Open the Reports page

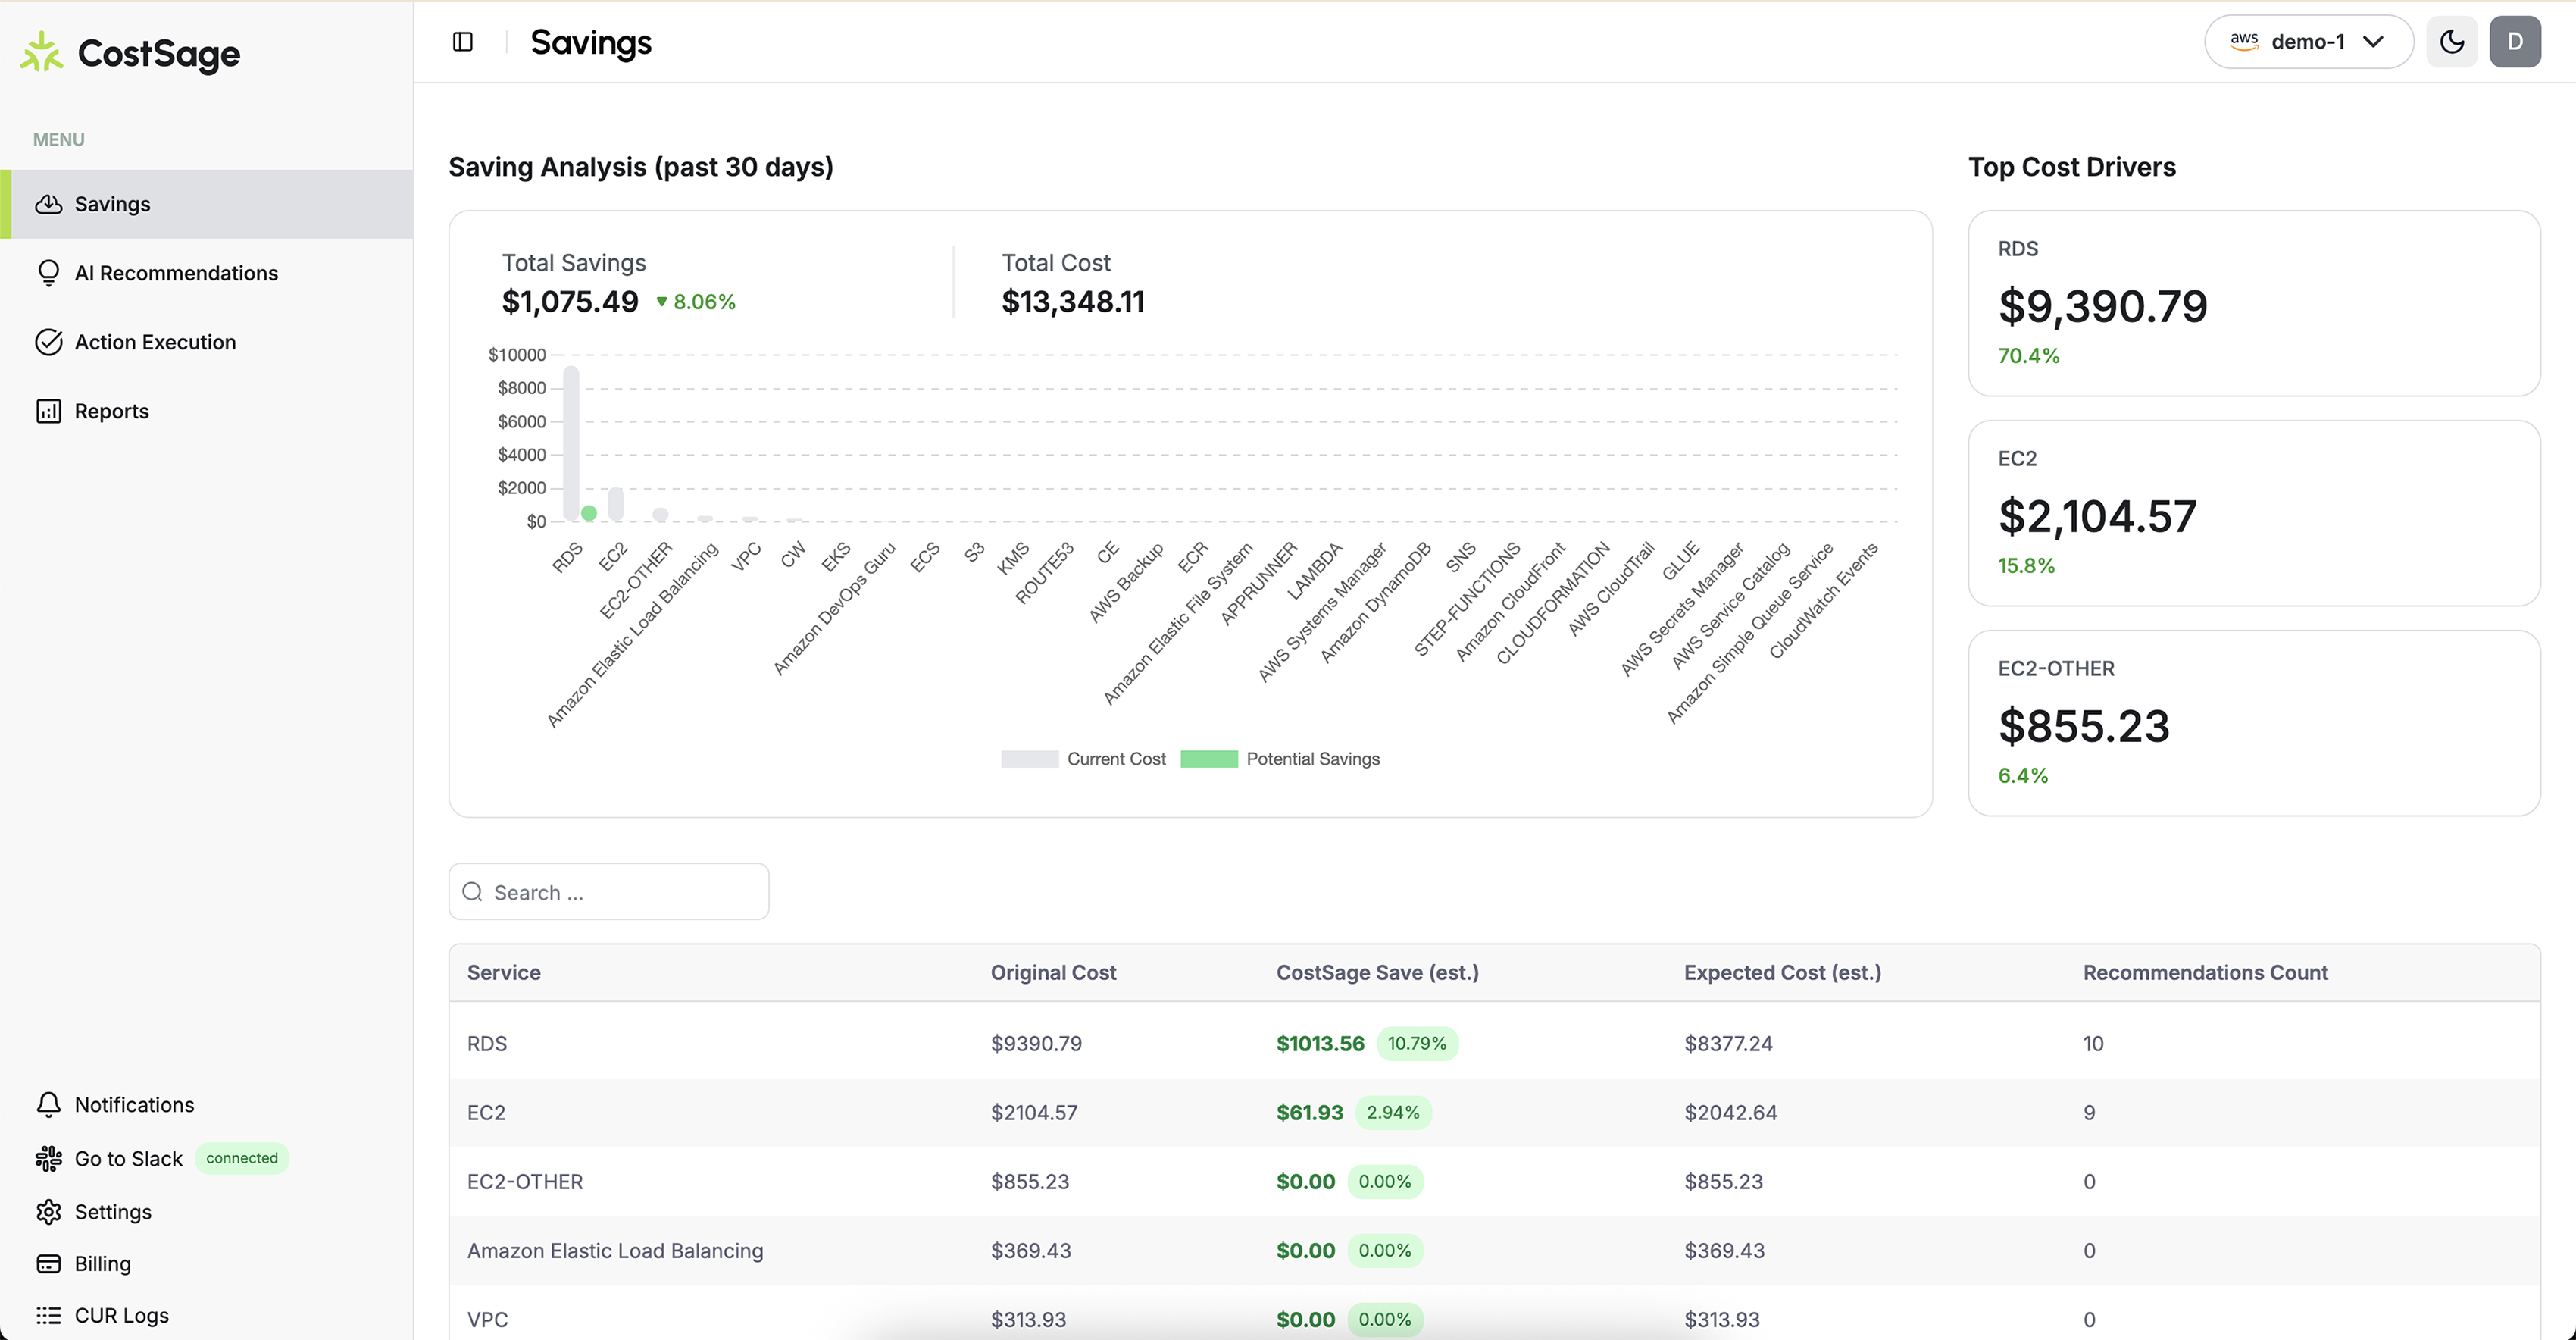[x=207, y=411]
